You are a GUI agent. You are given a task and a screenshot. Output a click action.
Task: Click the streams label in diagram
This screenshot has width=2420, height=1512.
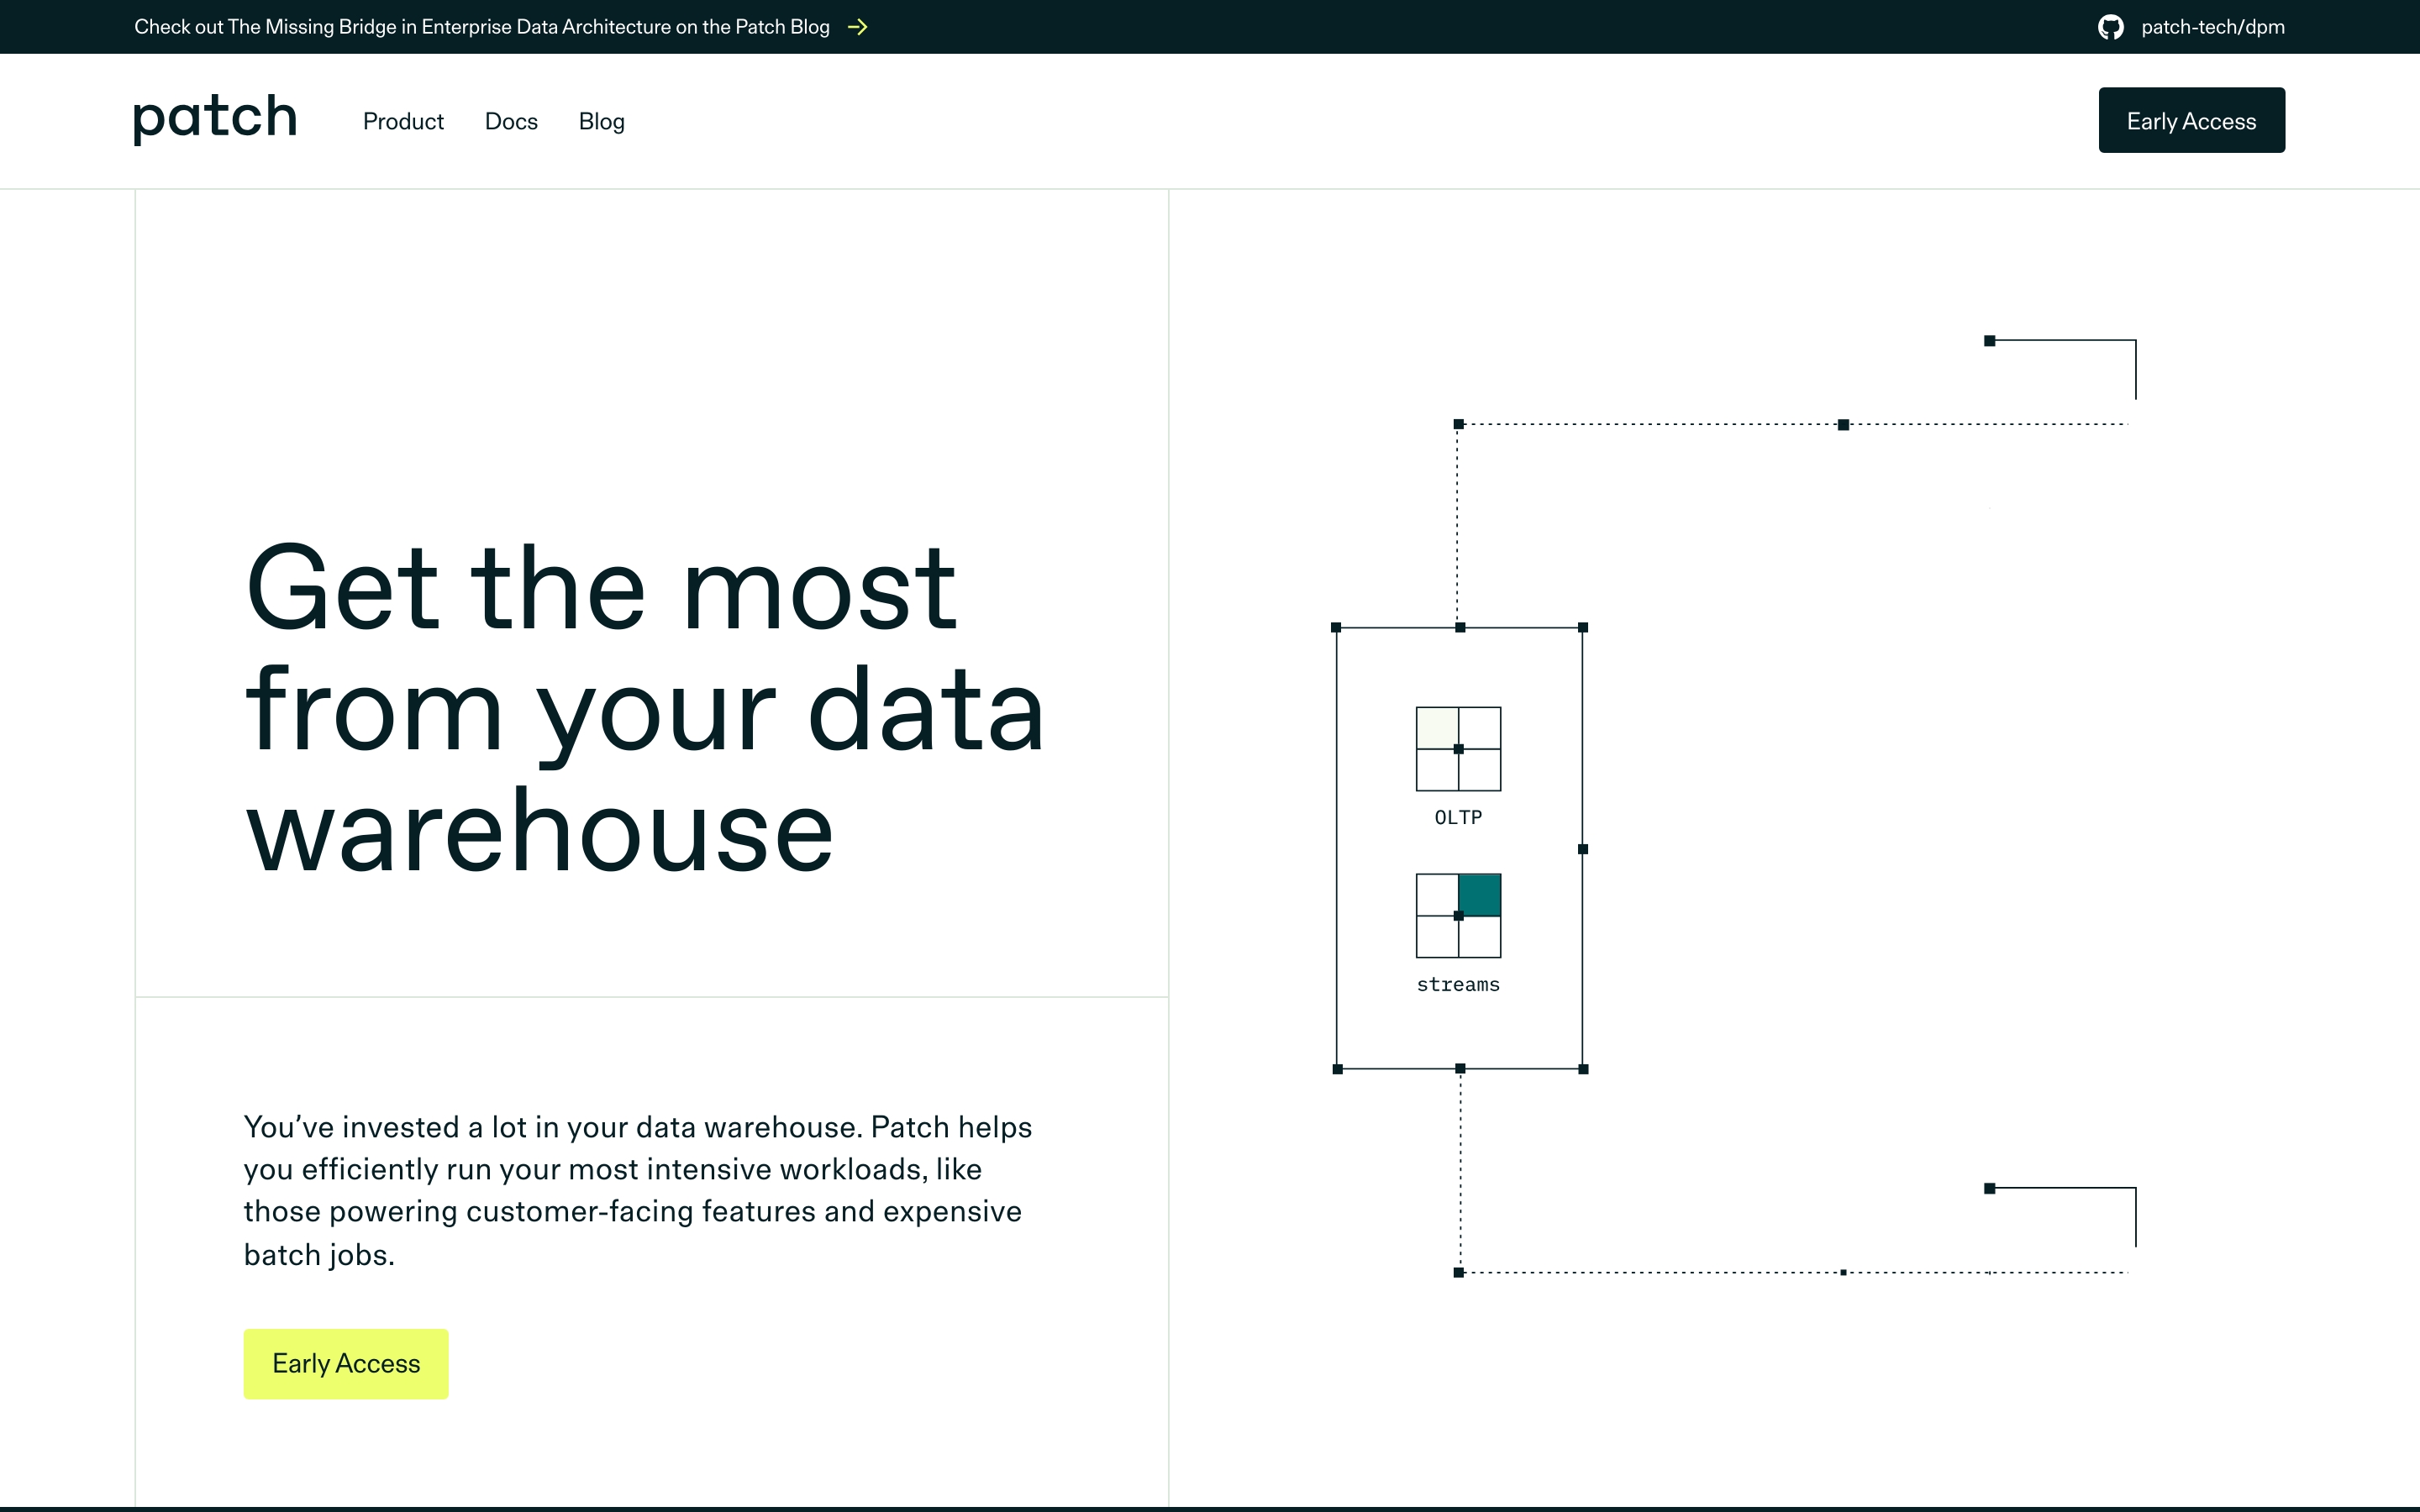coord(1458,984)
